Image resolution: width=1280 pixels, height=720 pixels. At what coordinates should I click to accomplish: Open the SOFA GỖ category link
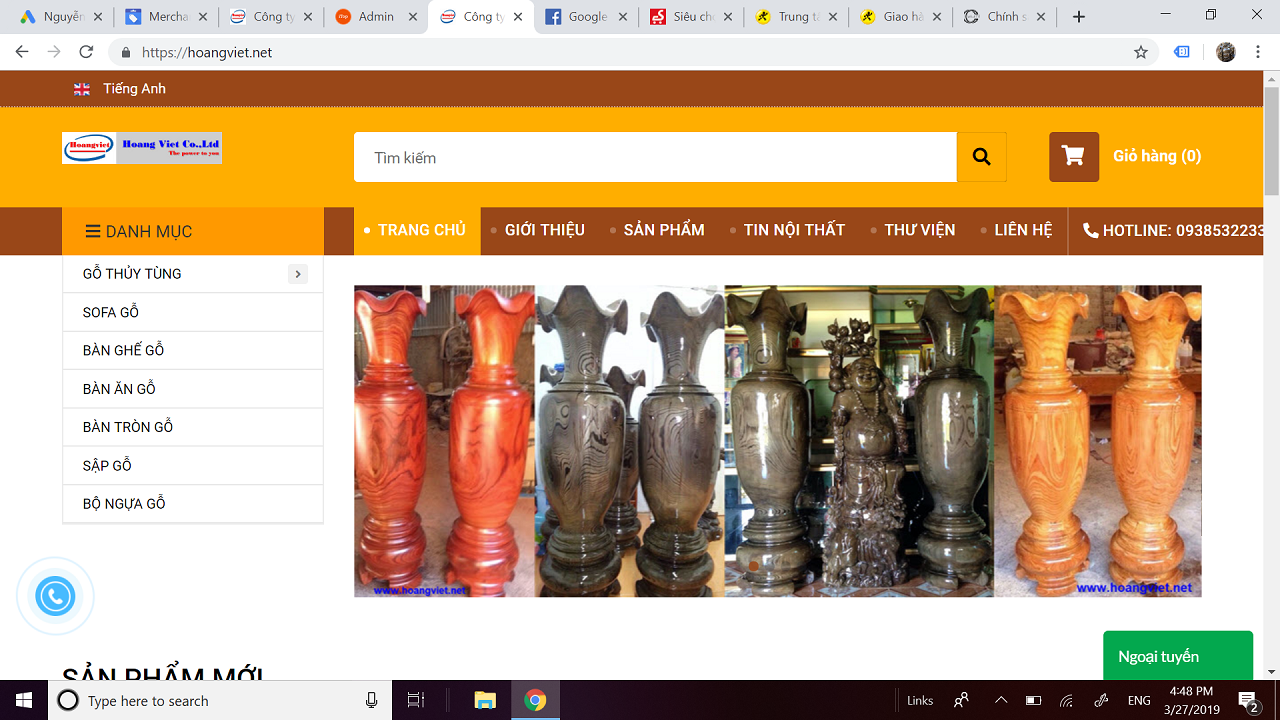tap(111, 312)
